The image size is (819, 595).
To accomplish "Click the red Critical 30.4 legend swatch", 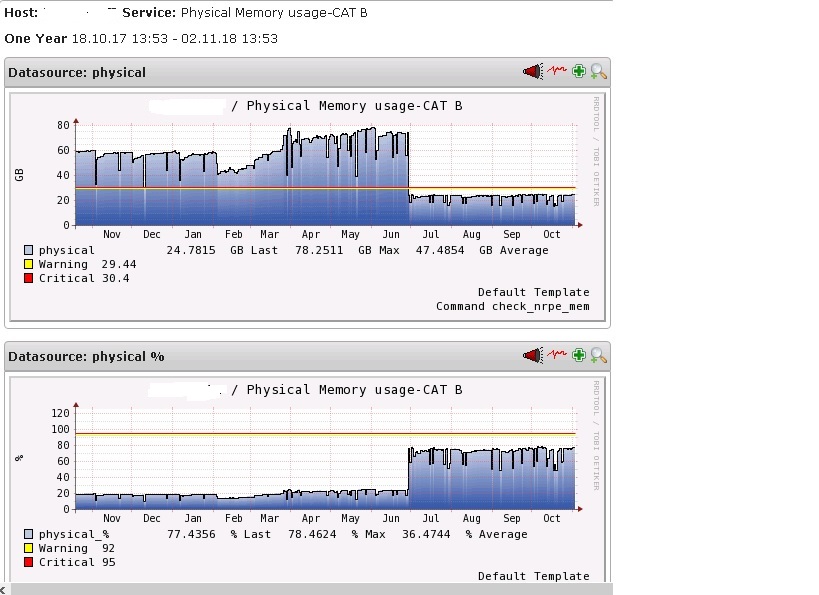I will coord(29,278).
